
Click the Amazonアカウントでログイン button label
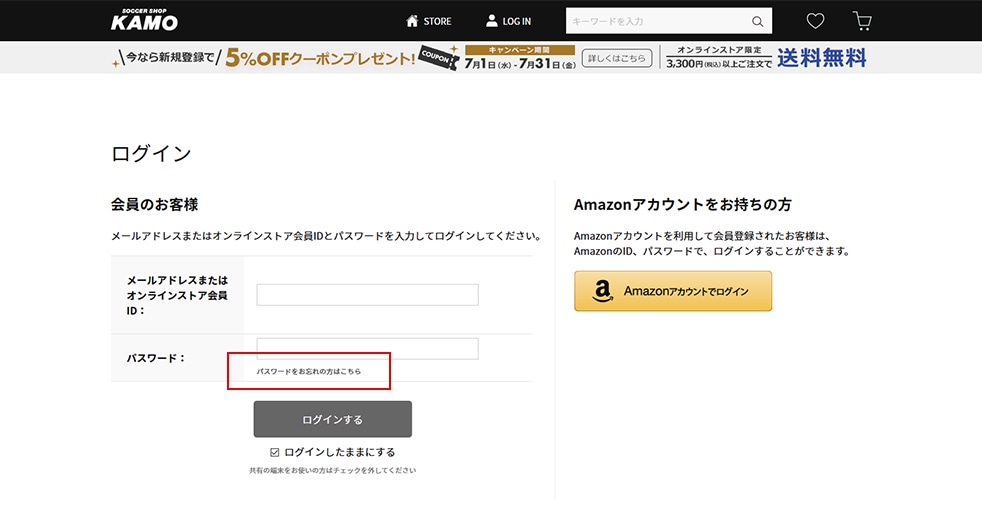click(x=686, y=291)
